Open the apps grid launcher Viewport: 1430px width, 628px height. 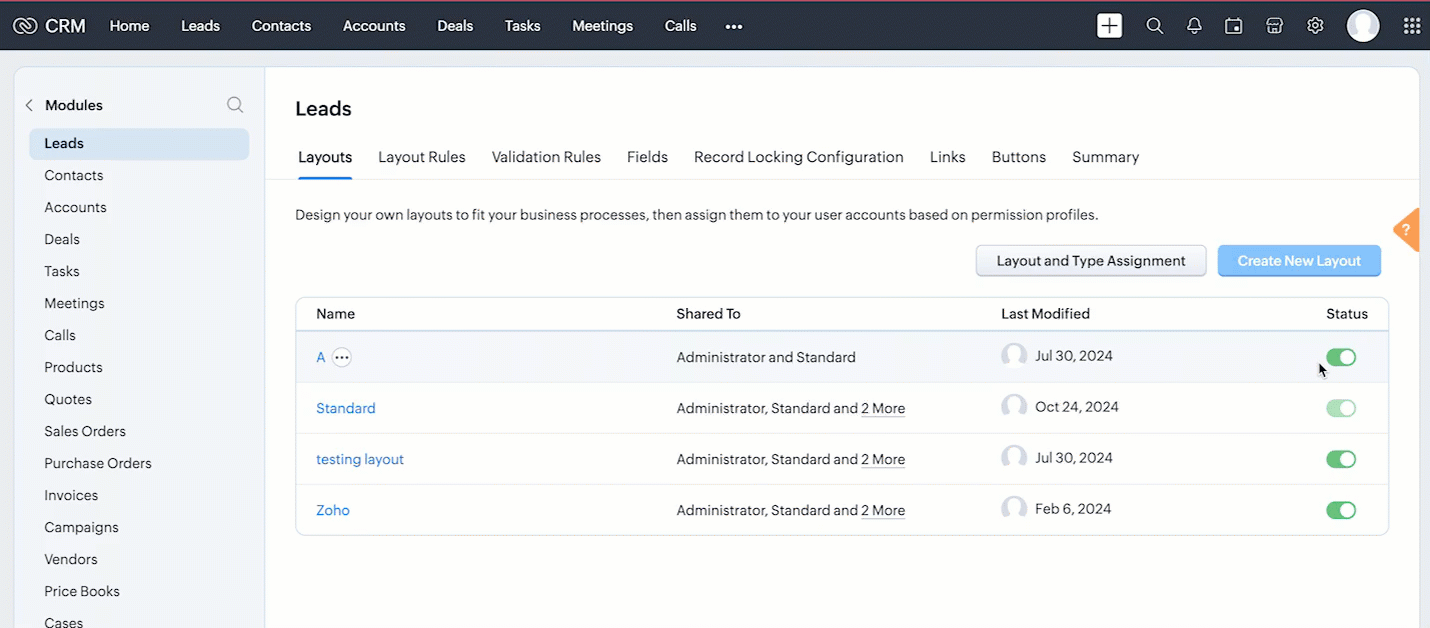coord(1411,26)
